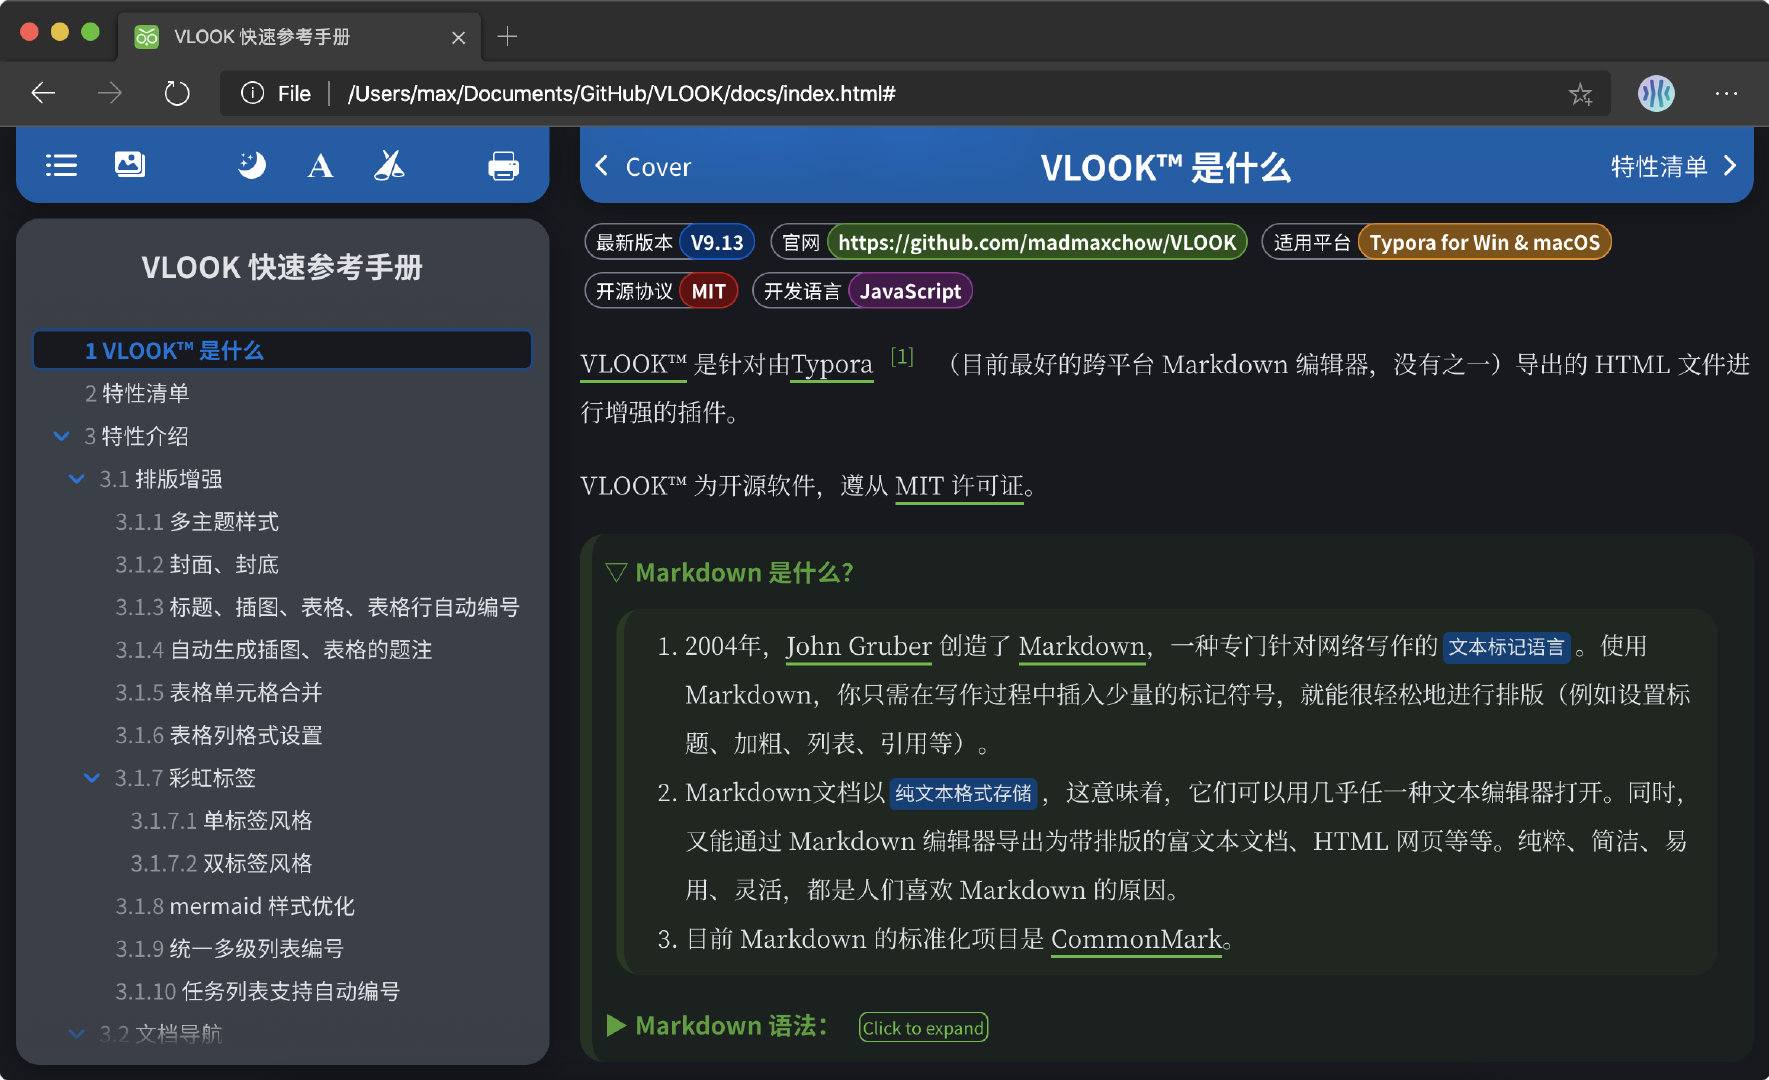Click footnote reference [1]
The image size is (1769, 1080).
click(x=902, y=356)
